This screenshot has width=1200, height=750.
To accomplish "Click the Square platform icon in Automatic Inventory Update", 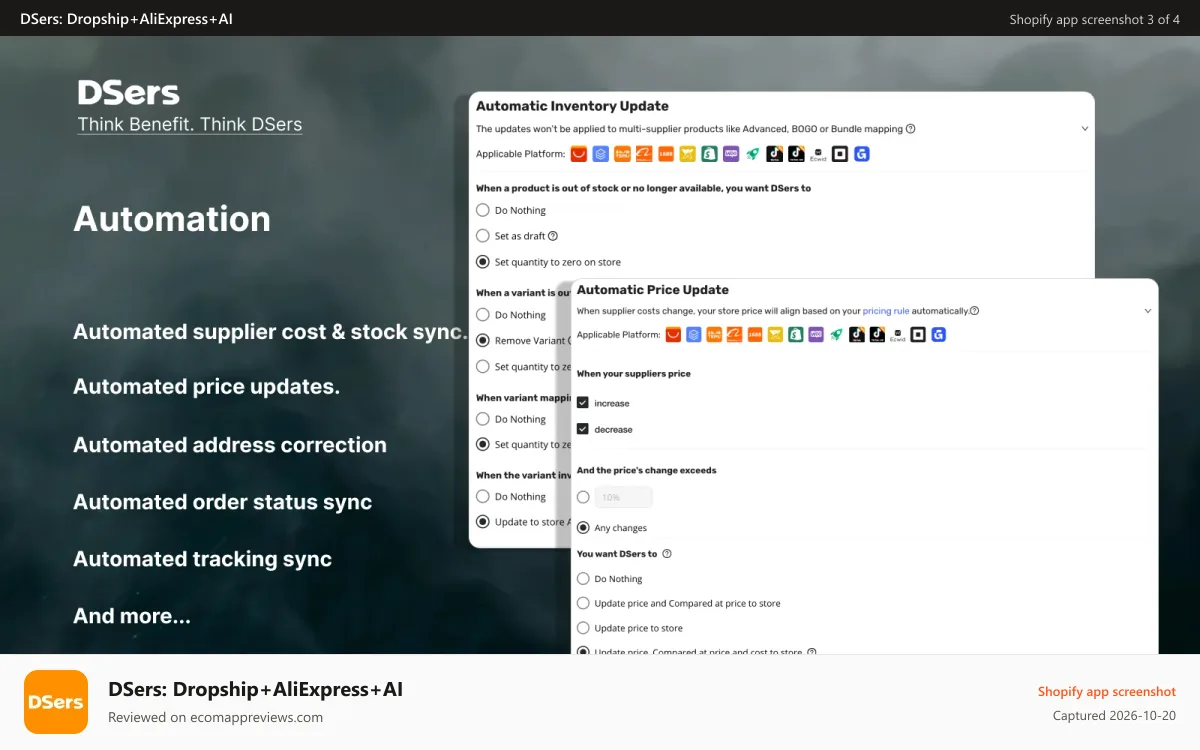I will point(840,154).
